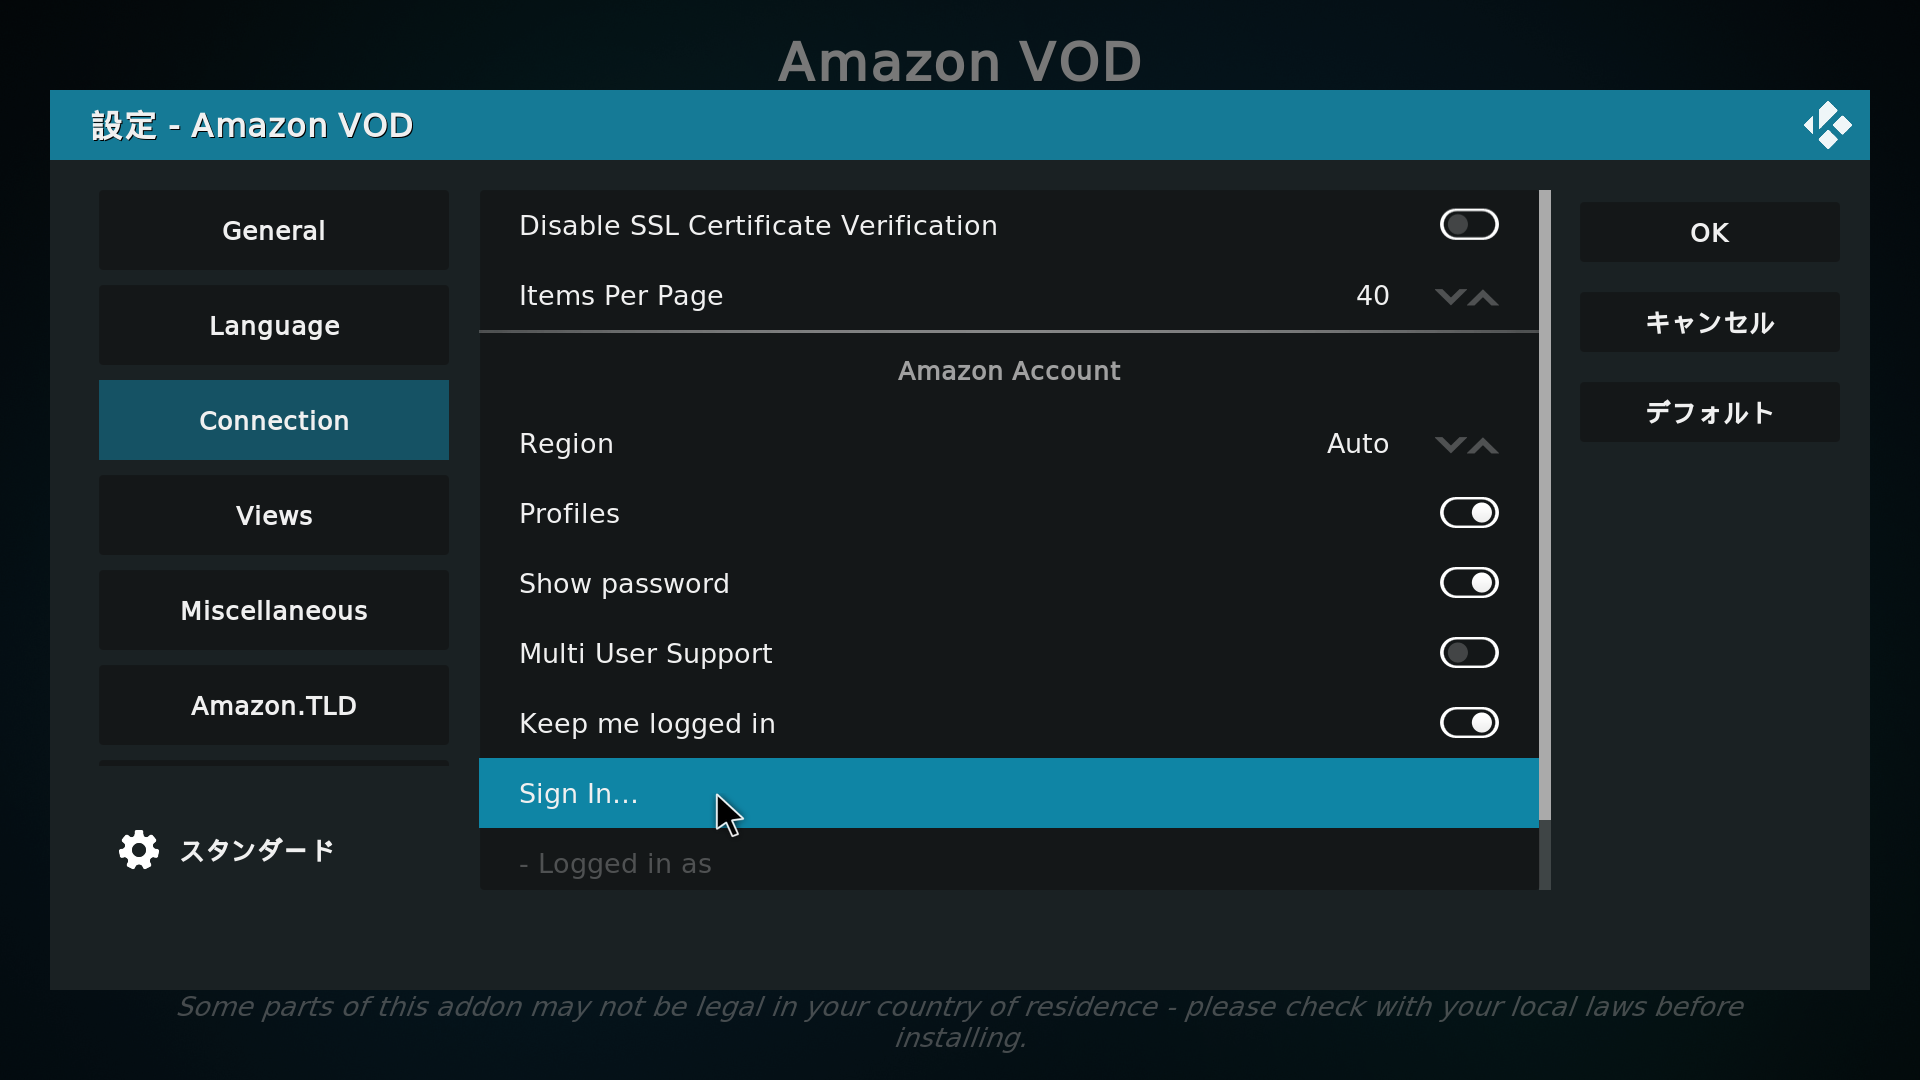Disable the Show password switch

(1468, 583)
